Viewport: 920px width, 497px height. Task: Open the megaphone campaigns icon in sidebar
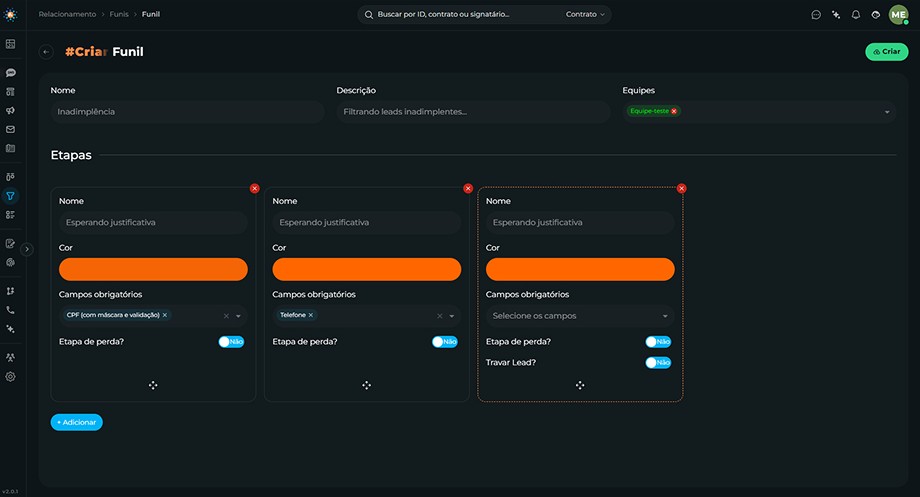(11, 110)
